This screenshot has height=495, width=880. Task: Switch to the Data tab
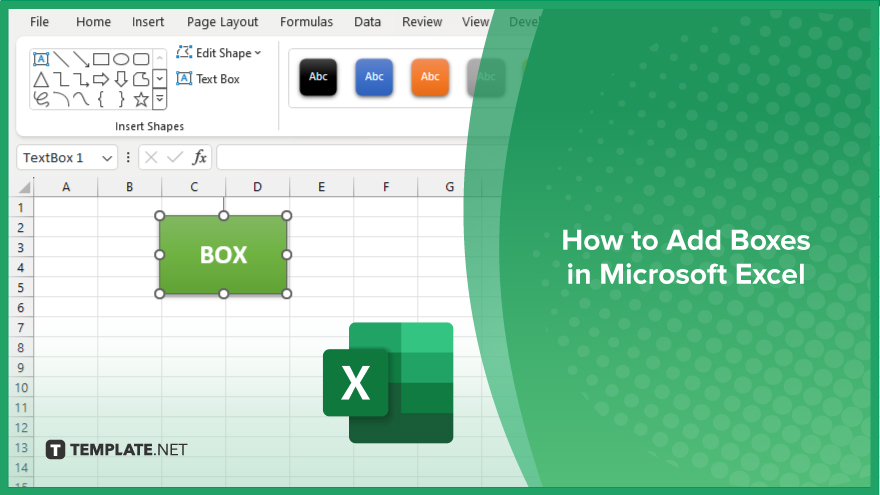367,22
